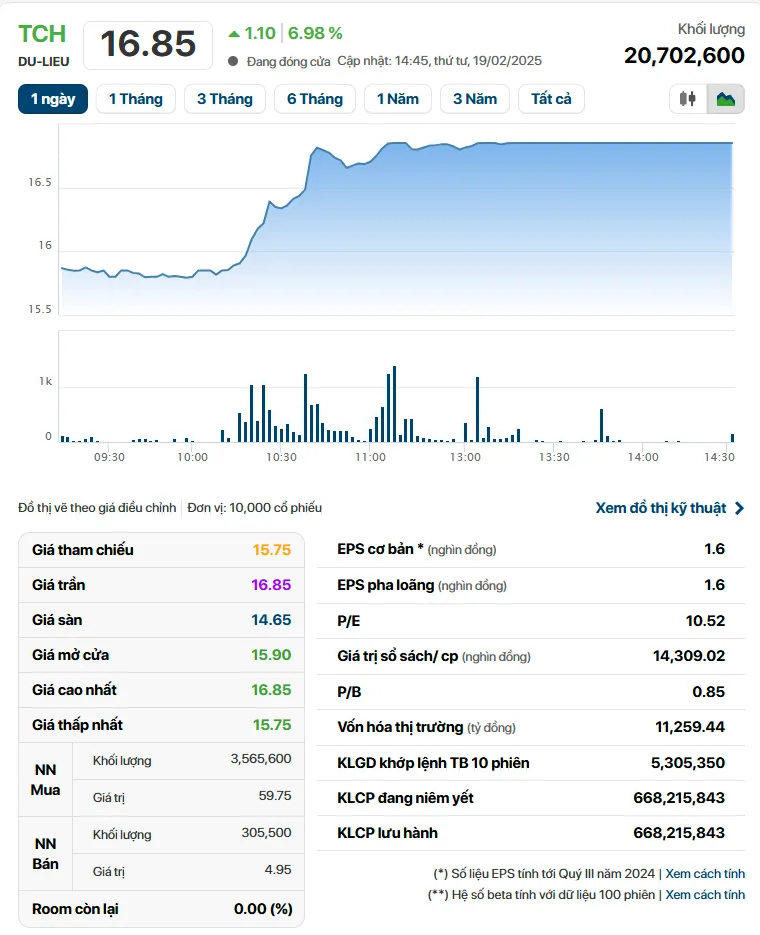The image size is (760, 935).
Task: Click the Đồ thị vẽ theo giá điều chỉnh note
Action: (97, 508)
